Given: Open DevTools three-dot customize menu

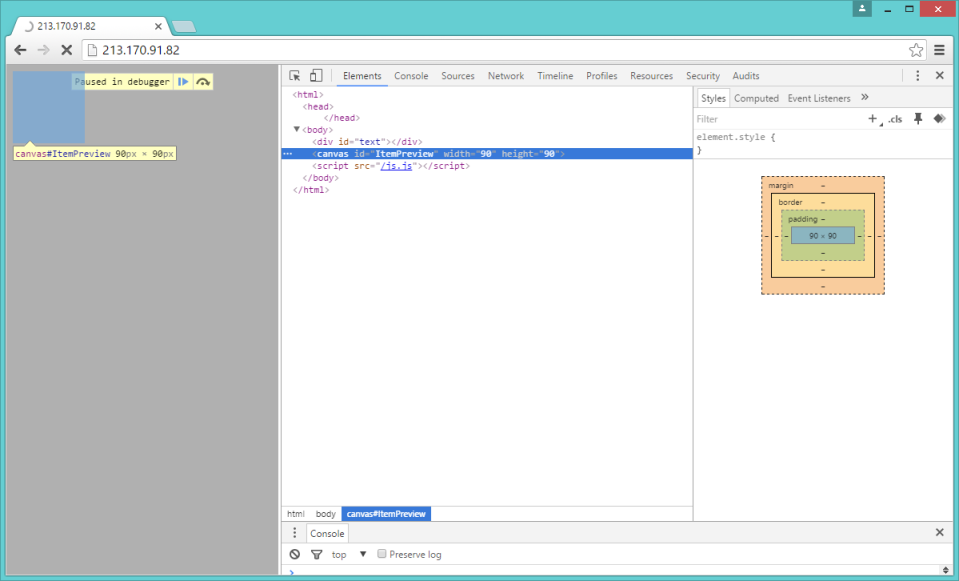Looking at the screenshot, I should [x=917, y=76].
